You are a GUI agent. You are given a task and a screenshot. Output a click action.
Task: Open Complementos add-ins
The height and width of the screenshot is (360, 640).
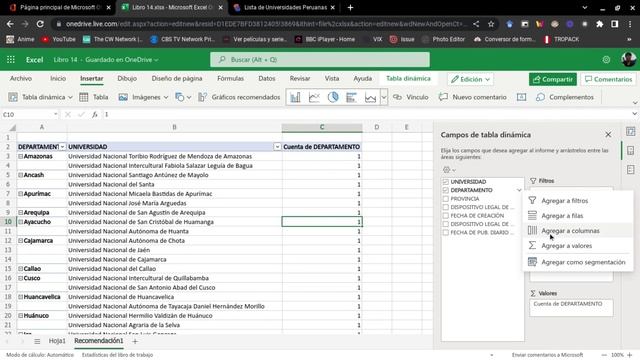(565, 97)
